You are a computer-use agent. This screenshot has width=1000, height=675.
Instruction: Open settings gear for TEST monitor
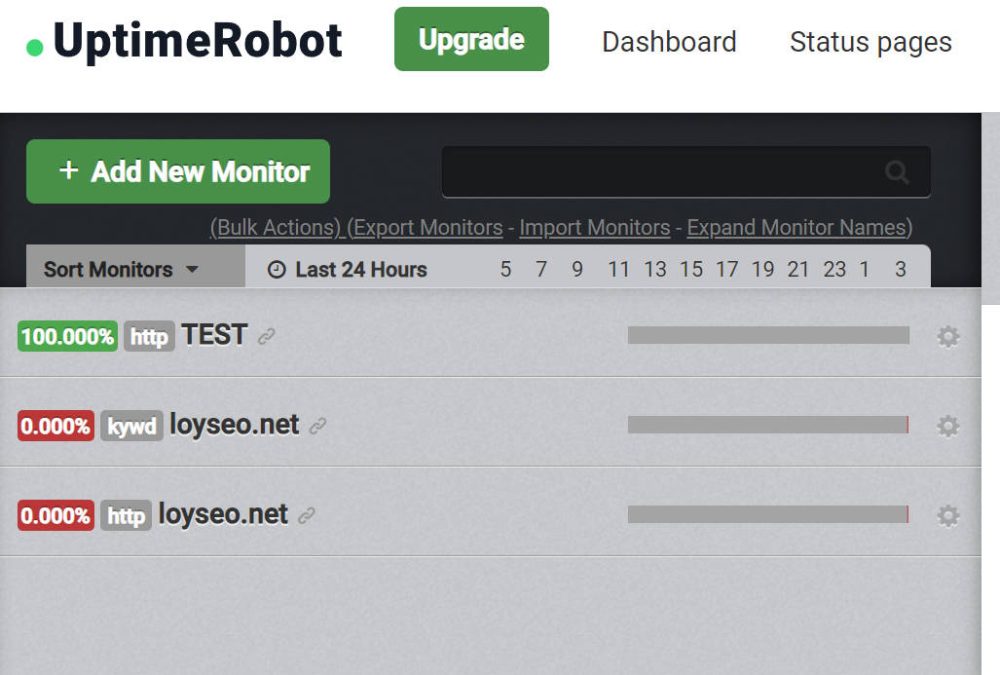[948, 336]
